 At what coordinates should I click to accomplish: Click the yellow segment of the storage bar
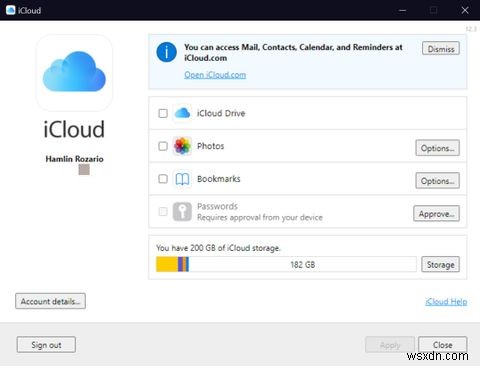pos(167,264)
